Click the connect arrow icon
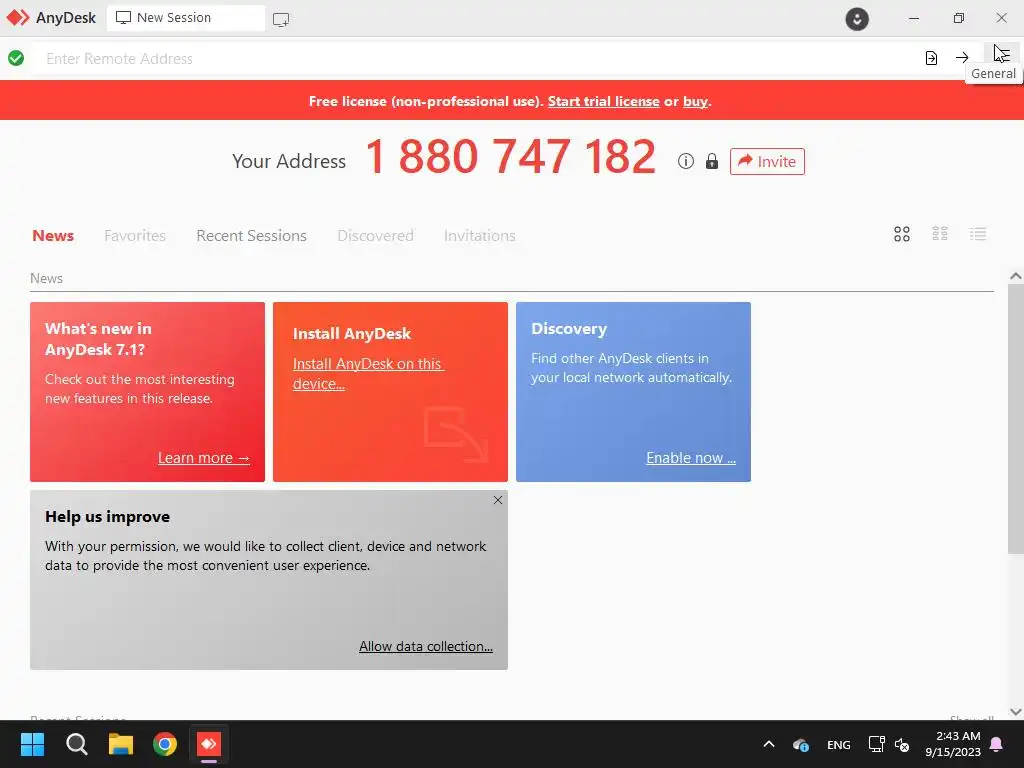This screenshot has width=1024, height=768. pyautogui.click(x=962, y=58)
